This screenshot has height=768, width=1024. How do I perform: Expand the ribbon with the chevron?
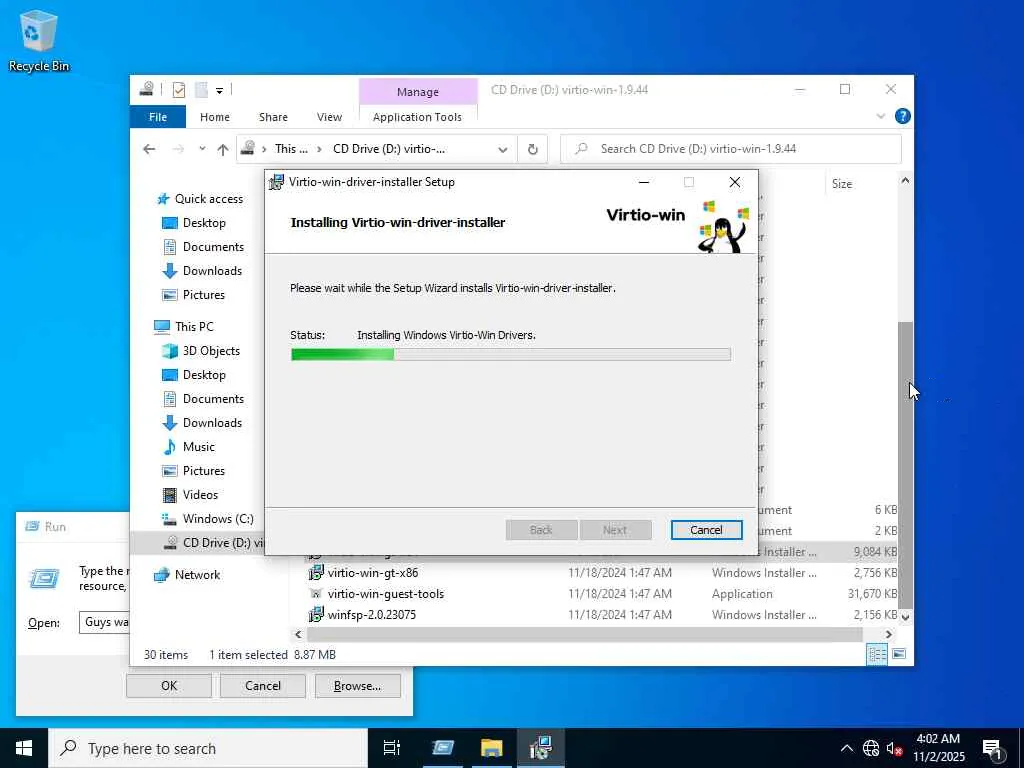pyautogui.click(x=880, y=116)
